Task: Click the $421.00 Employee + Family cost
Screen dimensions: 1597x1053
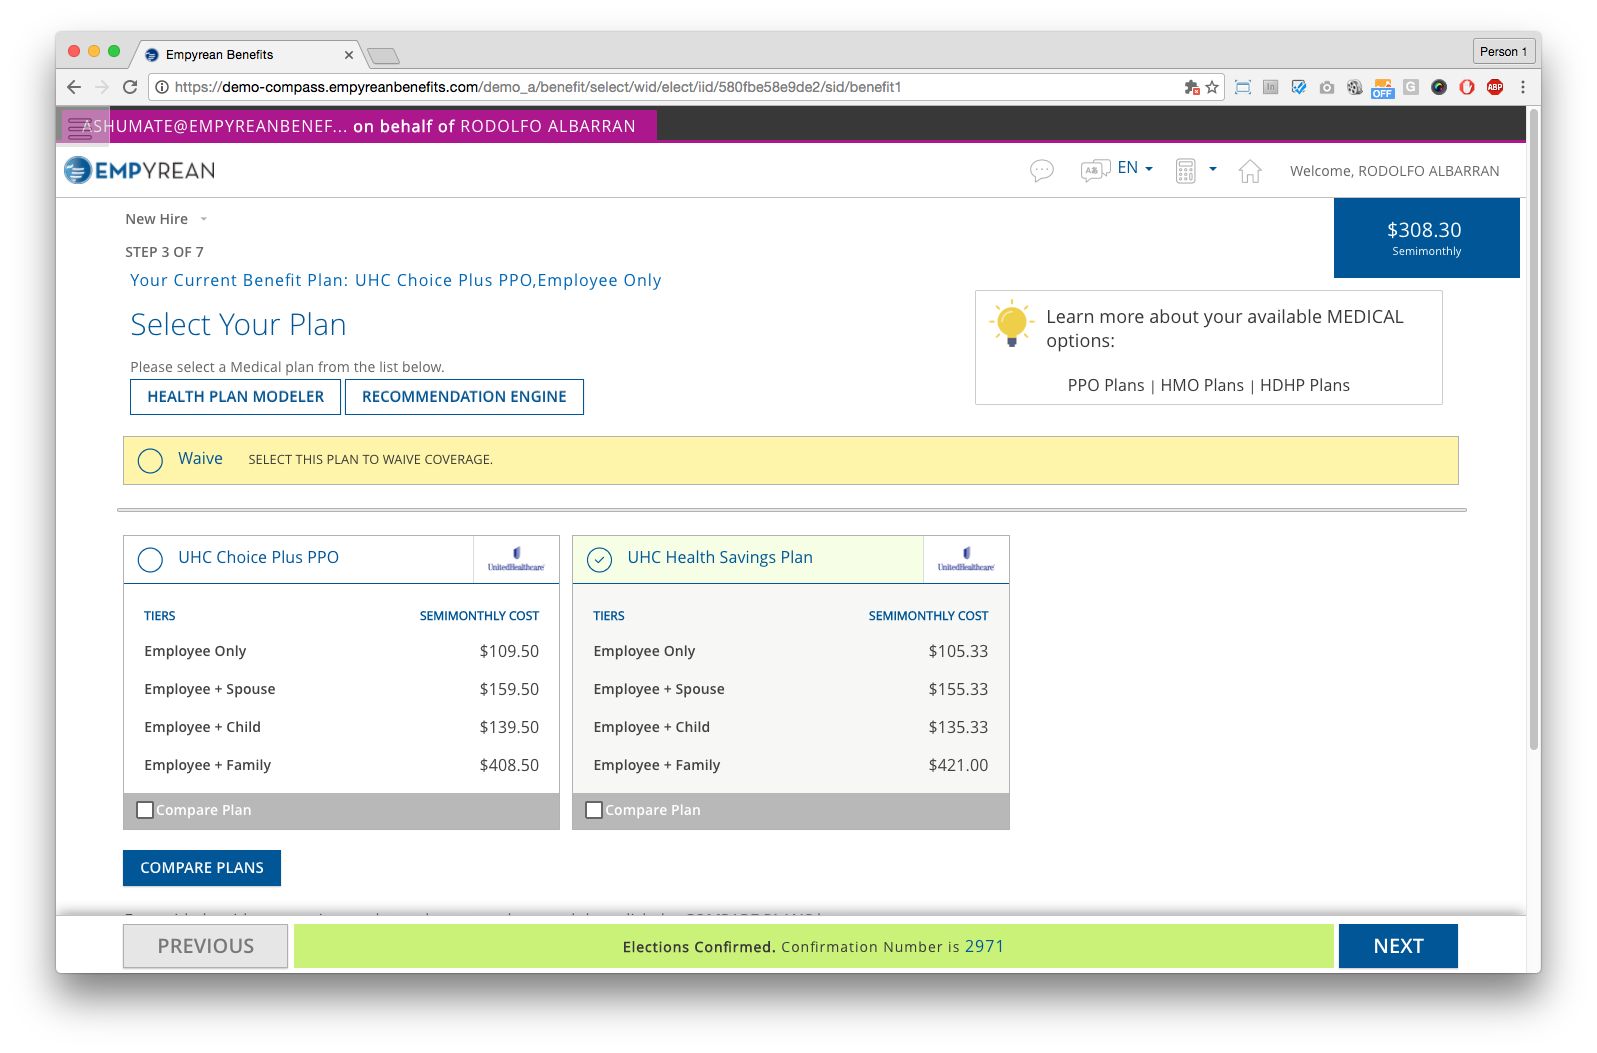Action: [x=958, y=765]
